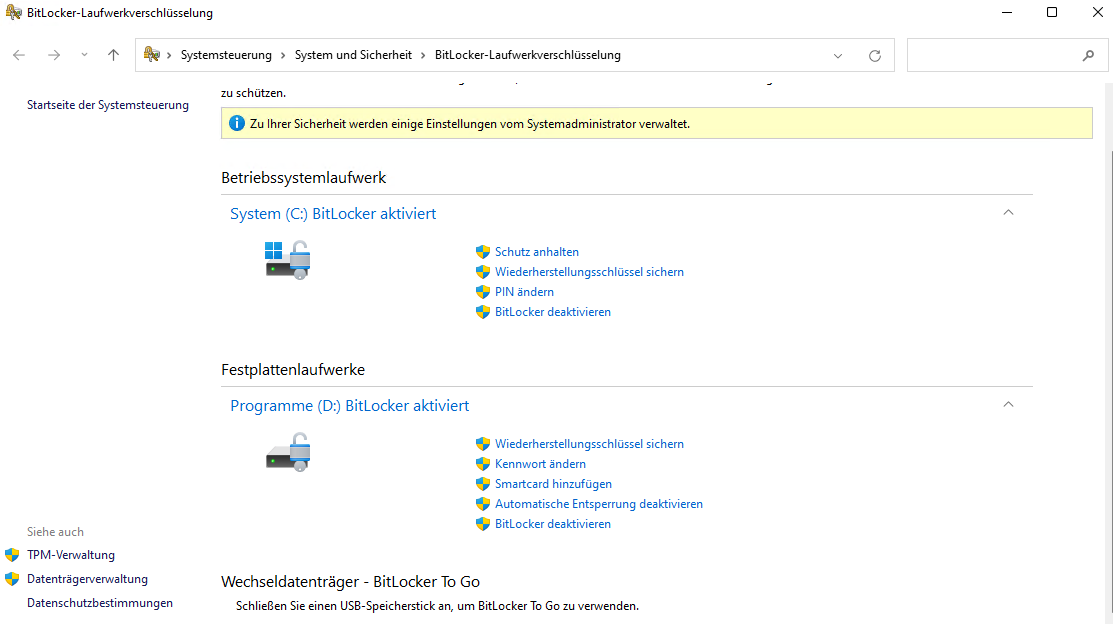Image resolution: width=1113 pixels, height=624 pixels.
Task: Open Datenträgerverwaltung
Action: 87,579
